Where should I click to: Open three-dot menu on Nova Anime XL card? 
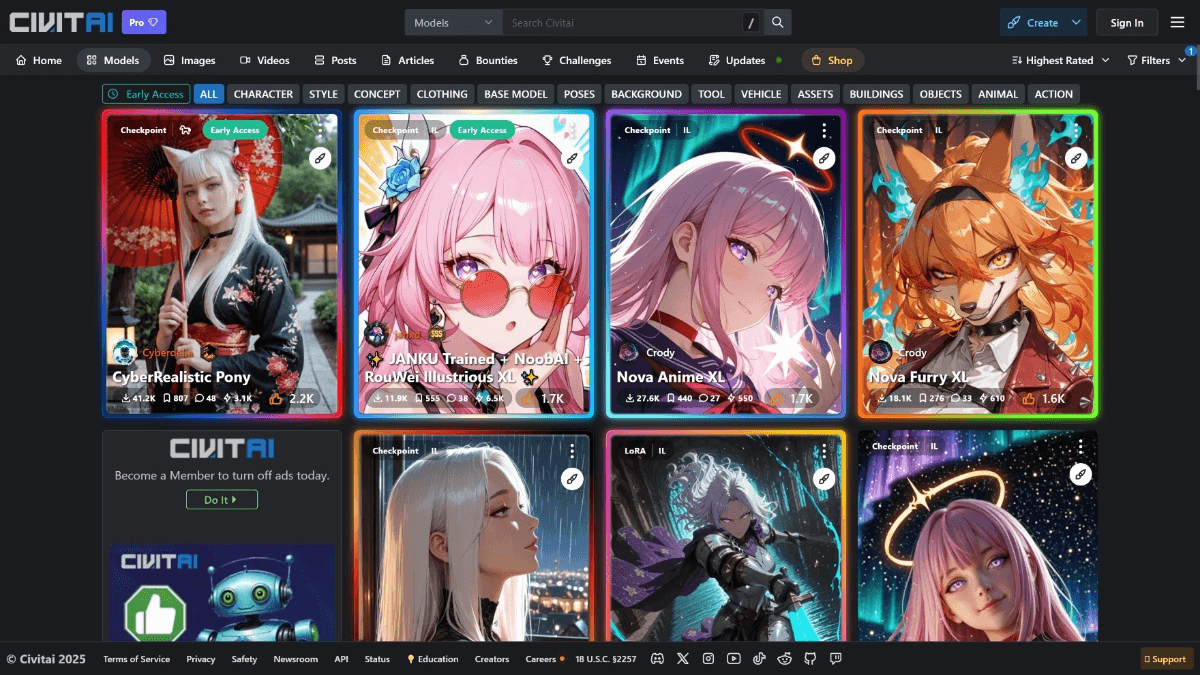tap(824, 131)
